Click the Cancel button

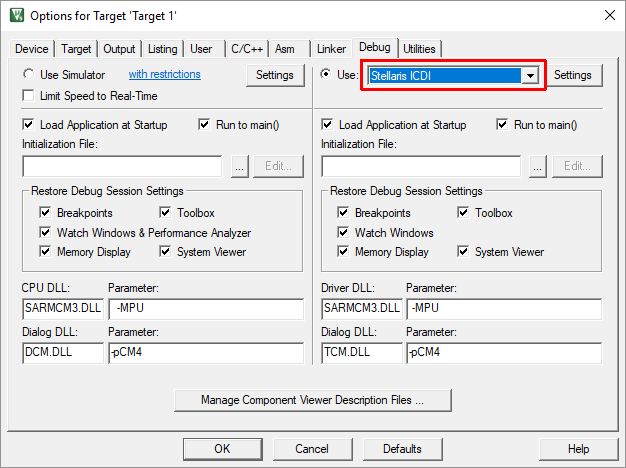[x=312, y=449]
